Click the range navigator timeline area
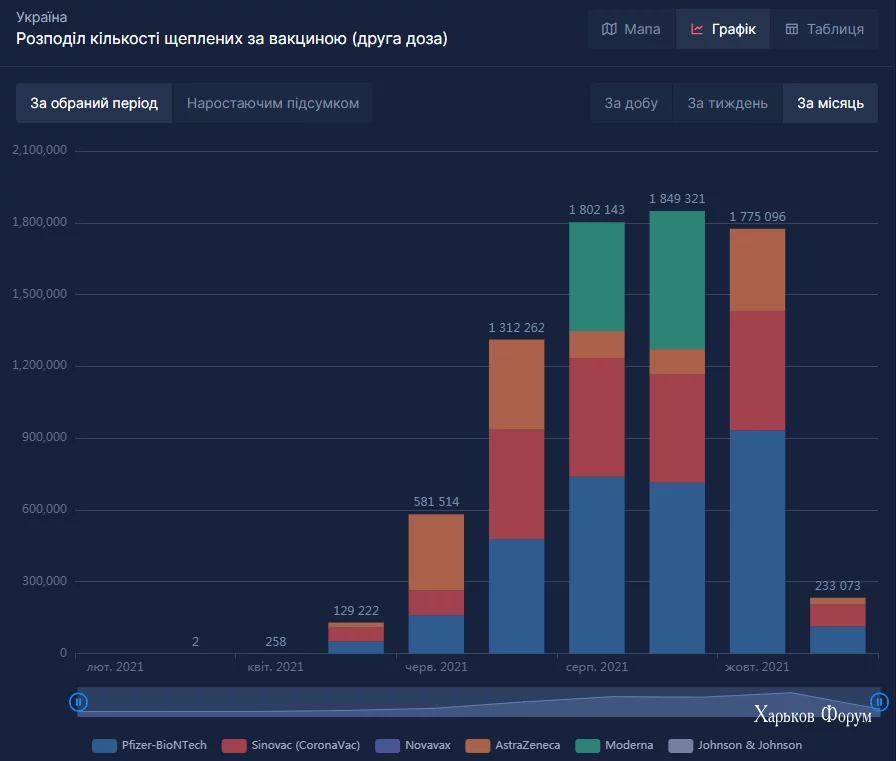The width and height of the screenshot is (896, 761). pos(479,702)
